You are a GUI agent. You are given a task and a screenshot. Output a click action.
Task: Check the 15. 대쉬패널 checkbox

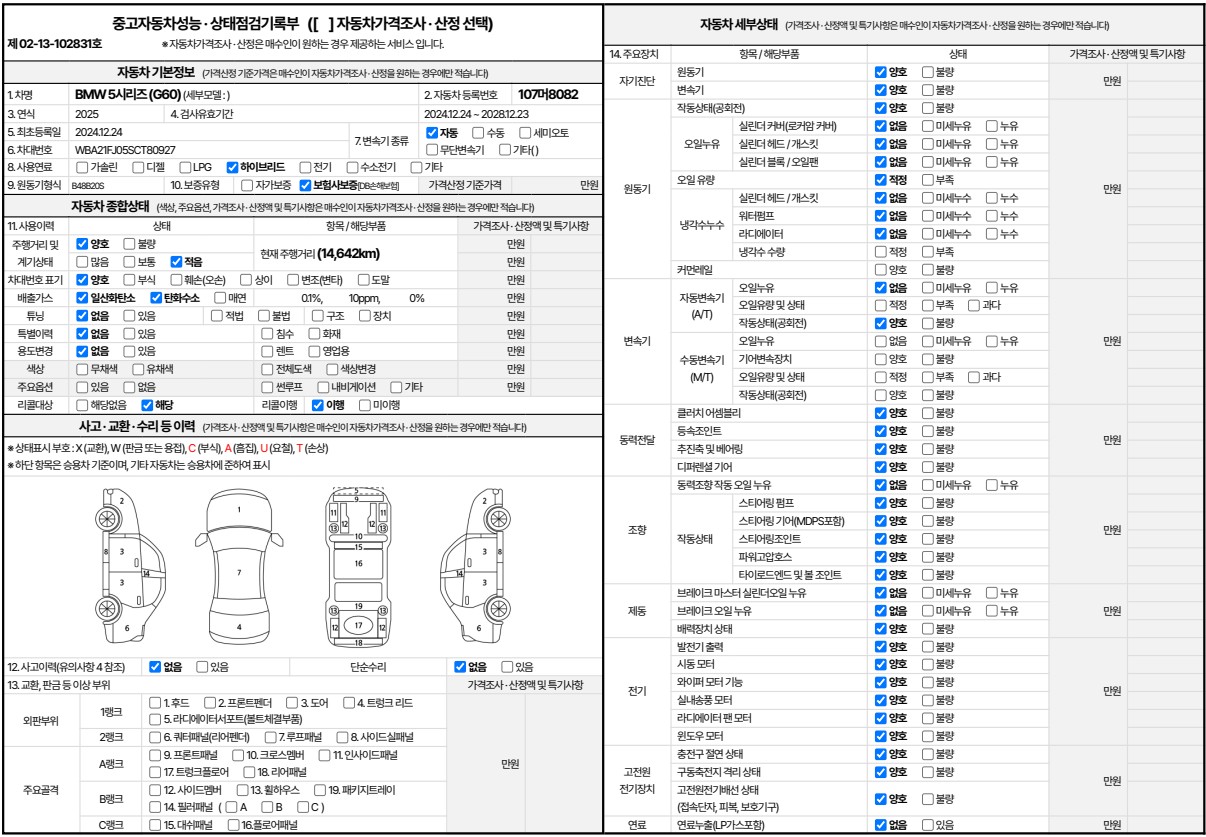tap(154, 825)
